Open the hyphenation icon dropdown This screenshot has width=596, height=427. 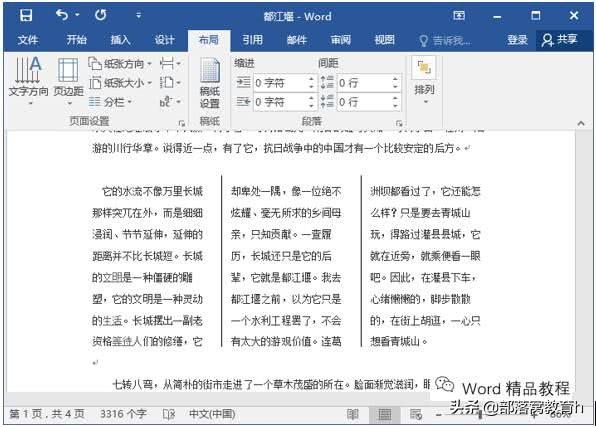pyautogui.click(x=170, y=102)
